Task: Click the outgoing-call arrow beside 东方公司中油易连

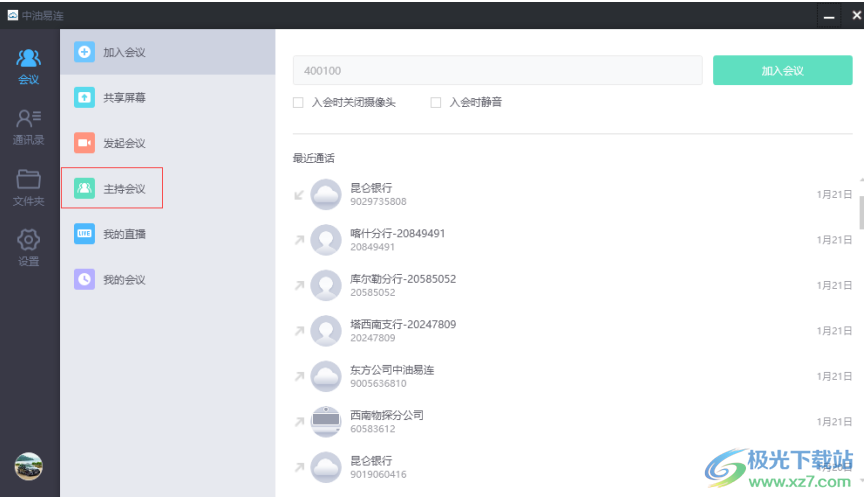Action: coord(299,376)
